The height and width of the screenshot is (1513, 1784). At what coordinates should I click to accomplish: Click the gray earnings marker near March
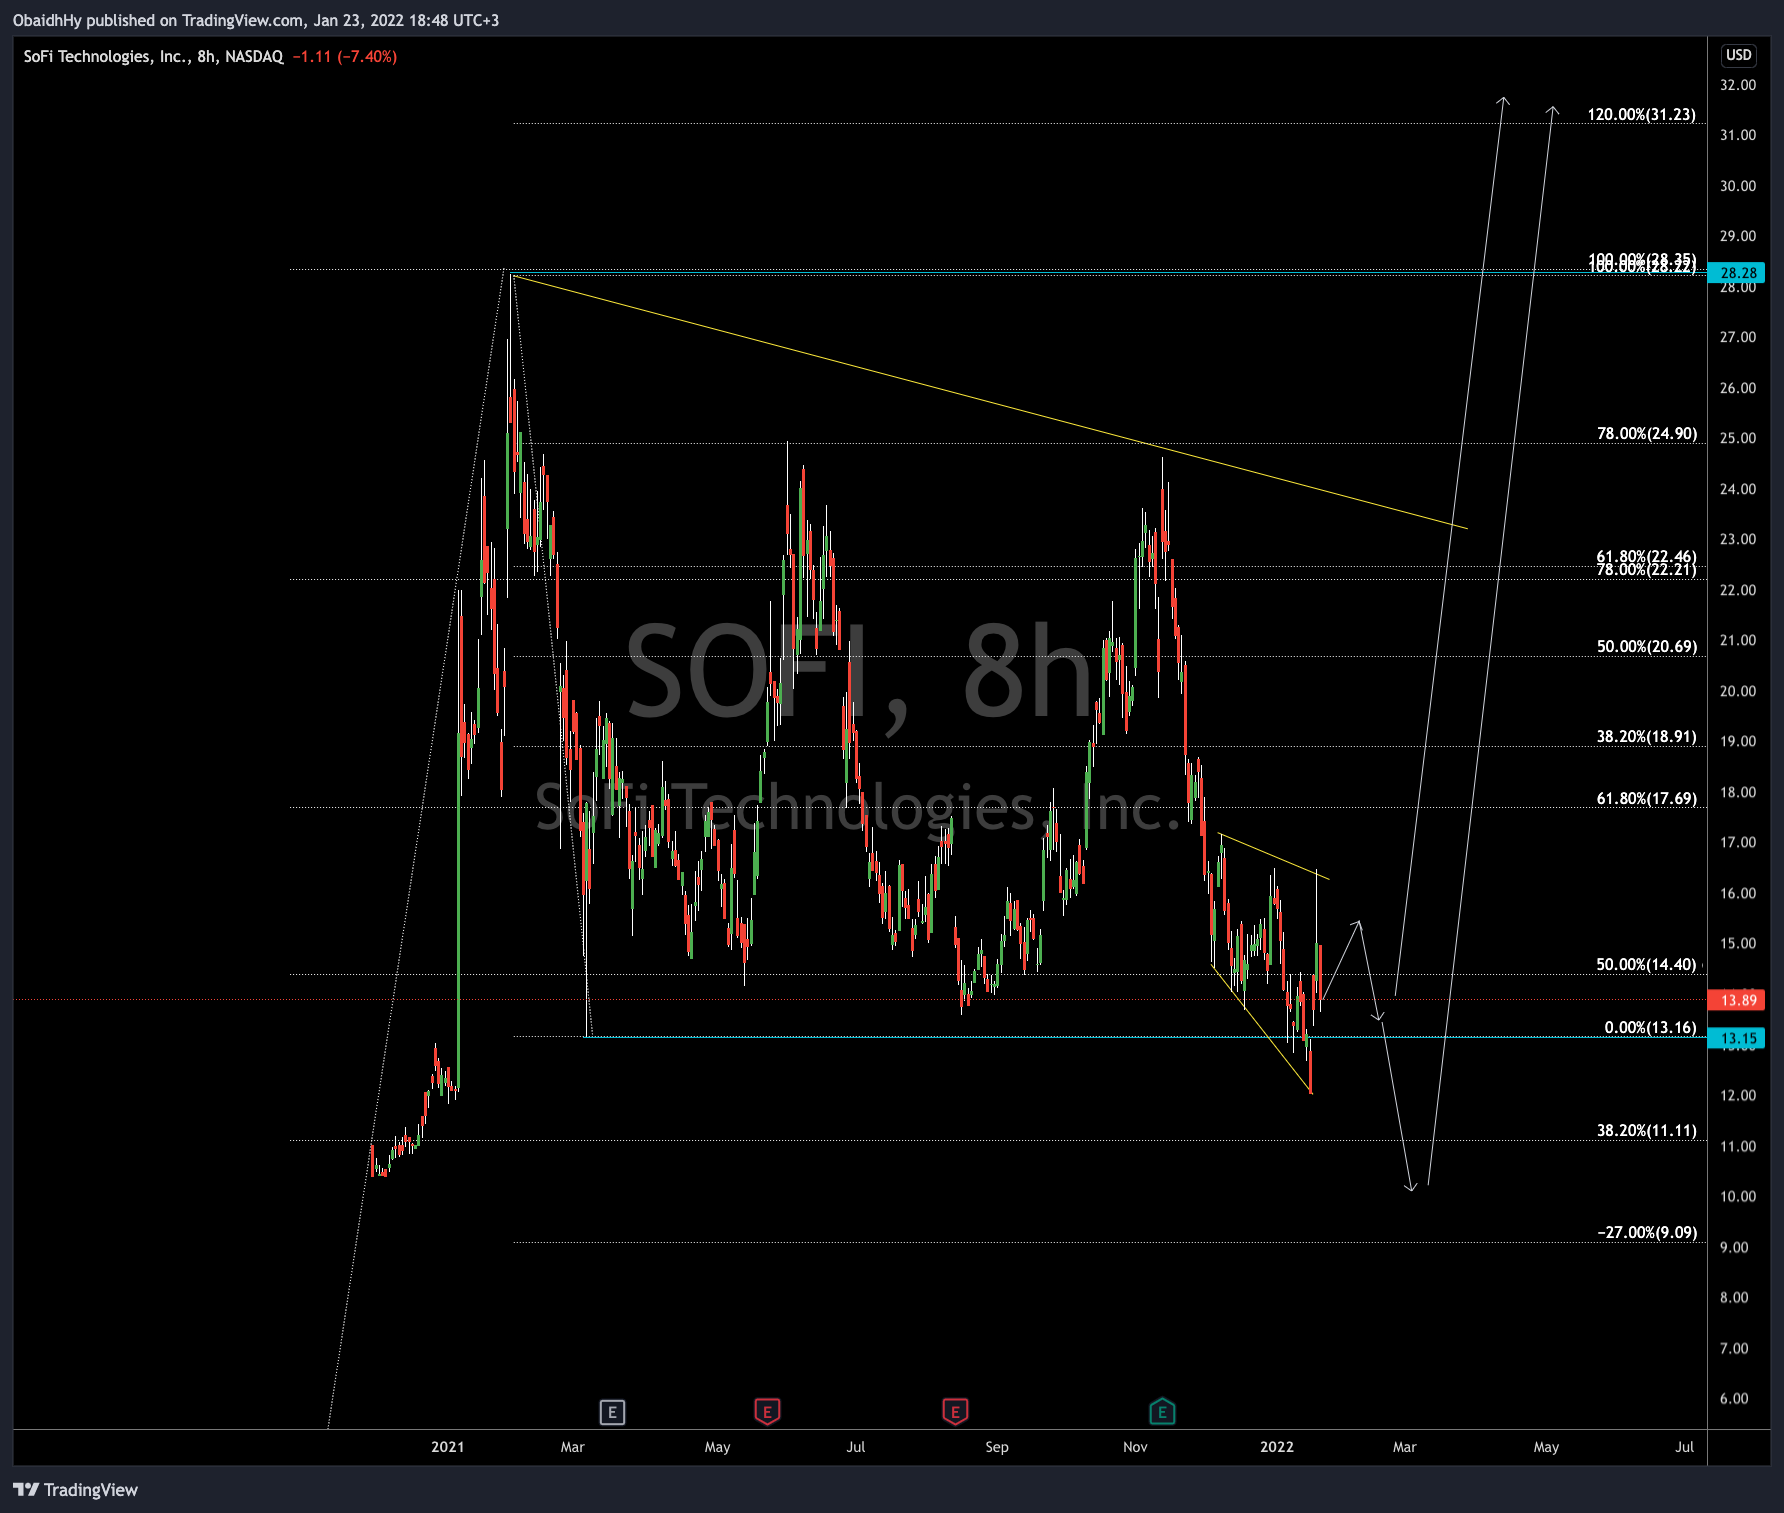612,1412
